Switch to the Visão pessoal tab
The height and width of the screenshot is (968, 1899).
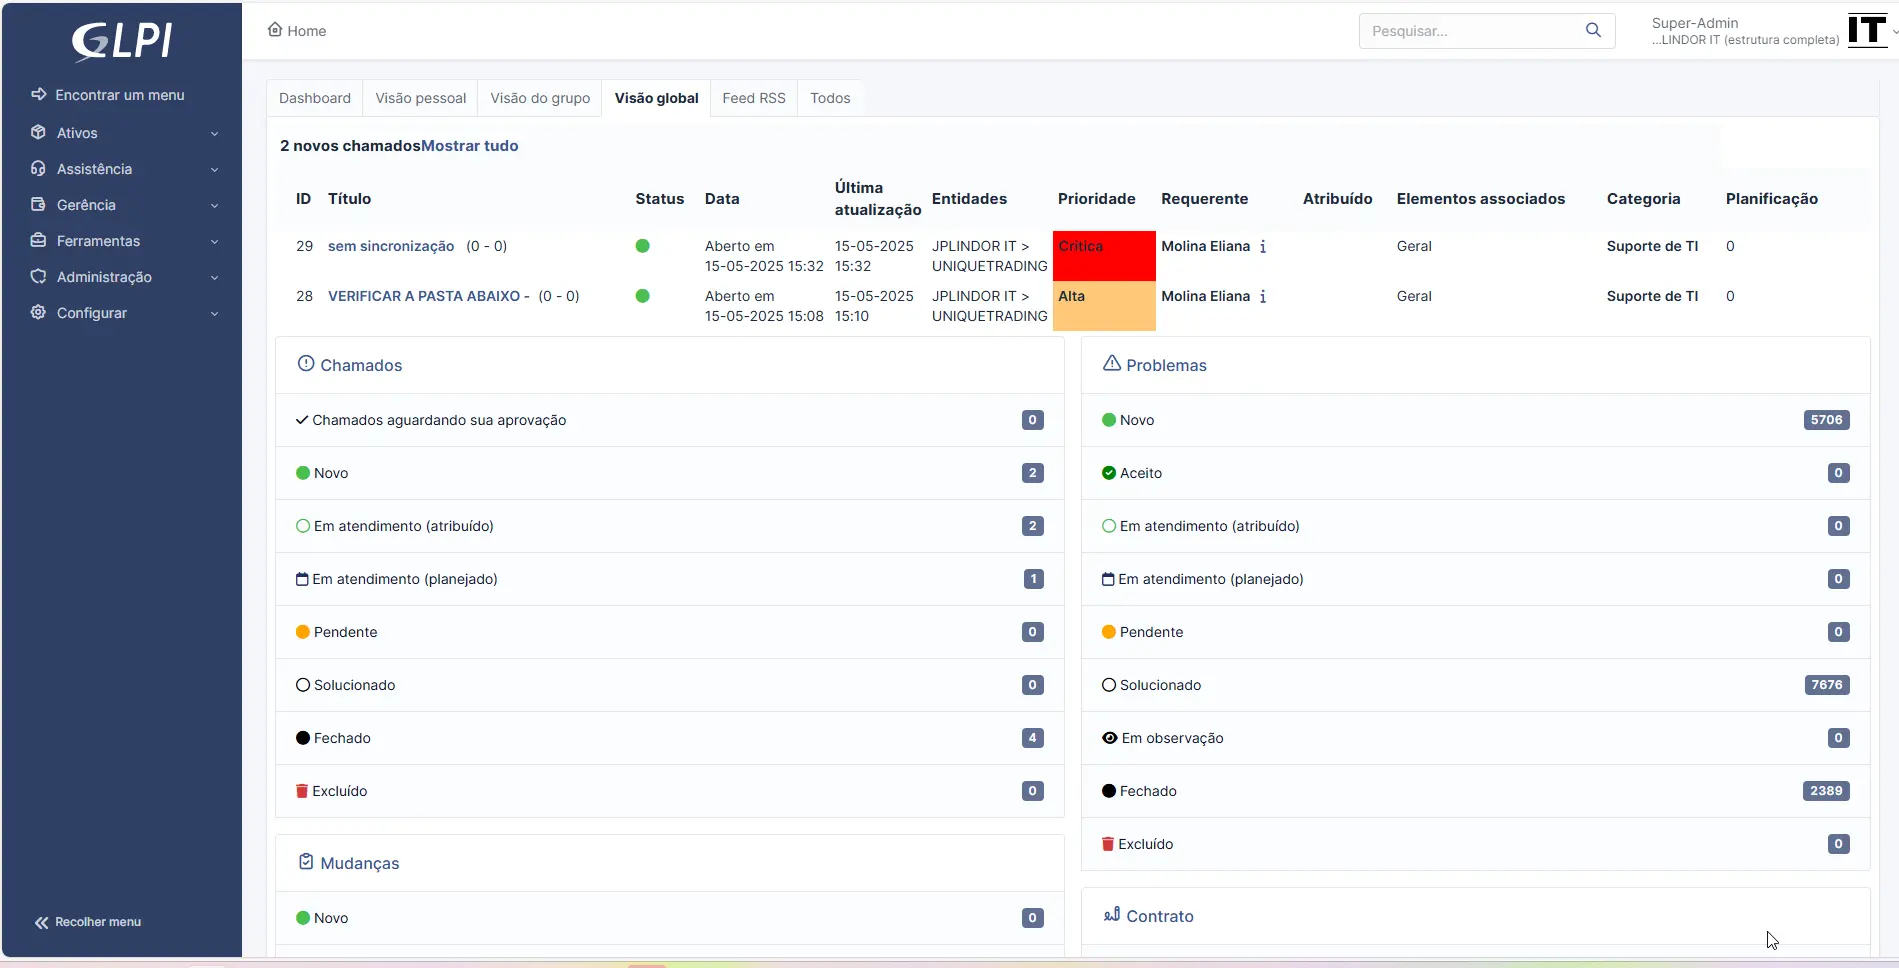[x=420, y=98]
